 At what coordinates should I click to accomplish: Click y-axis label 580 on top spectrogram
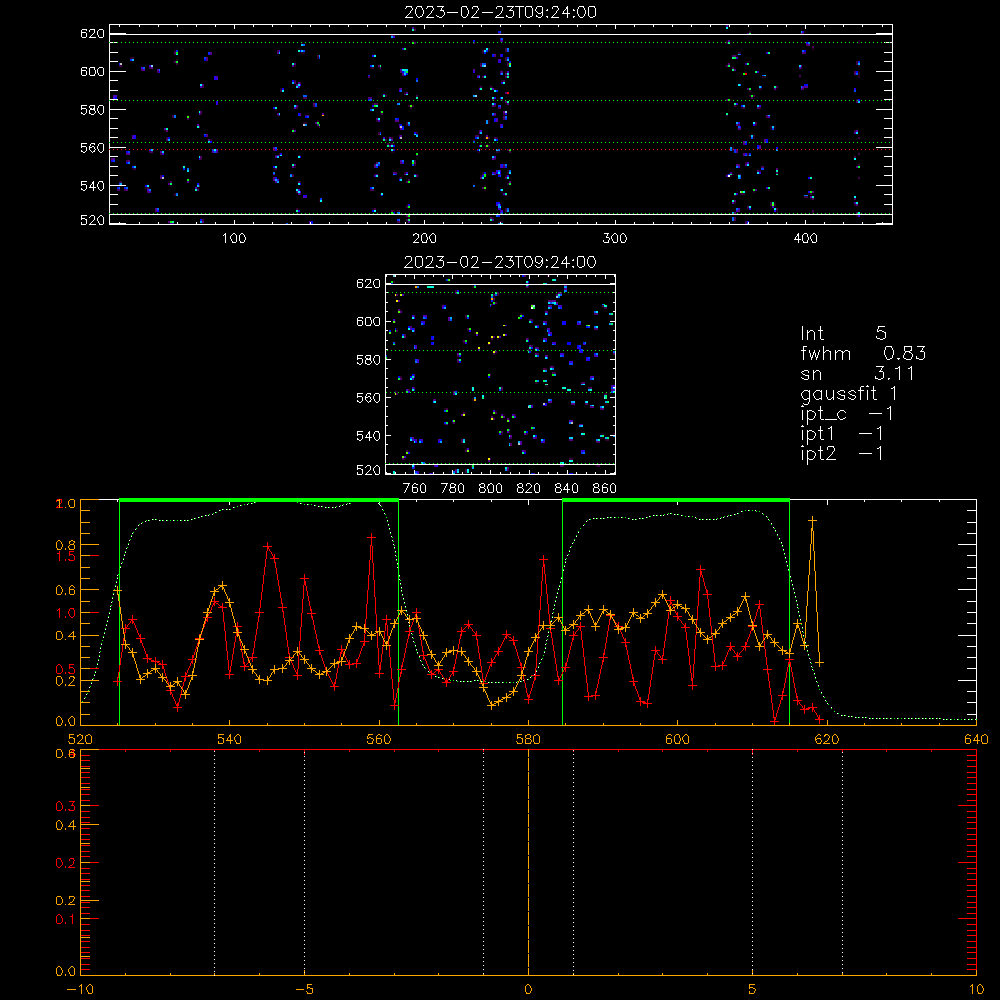click(x=92, y=110)
